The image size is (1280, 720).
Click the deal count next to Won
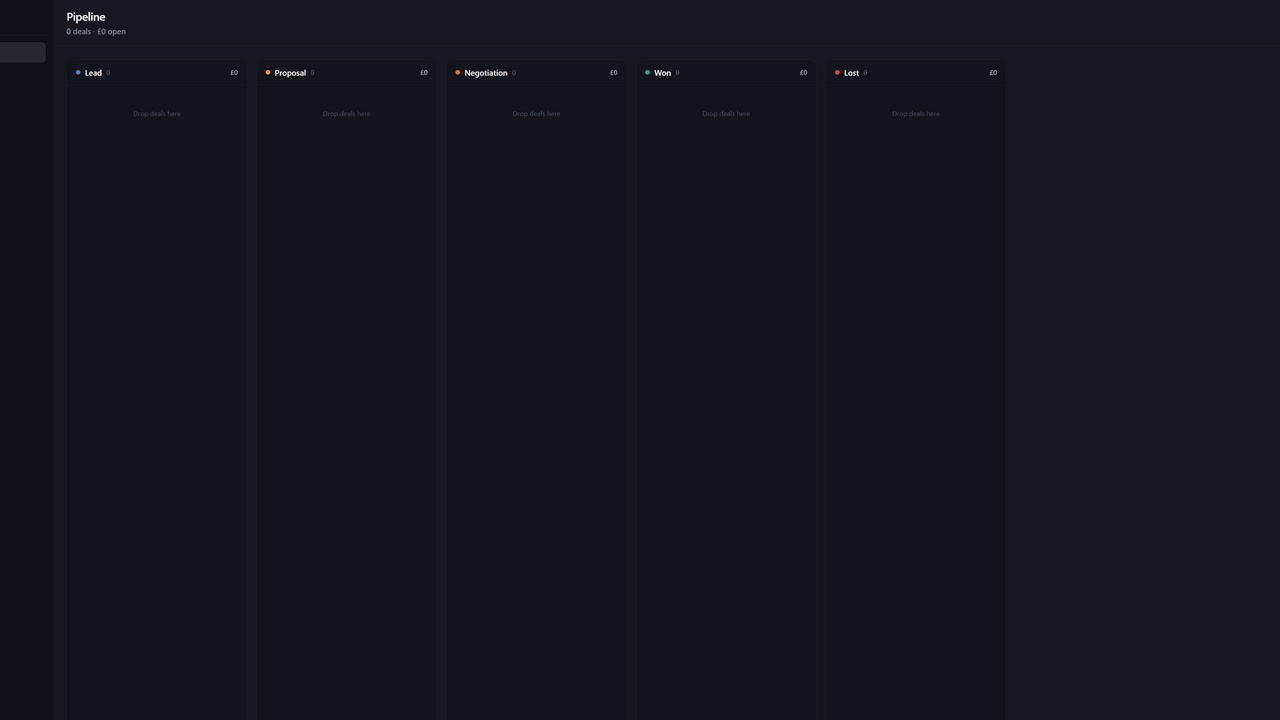click(x=677, y=73)
